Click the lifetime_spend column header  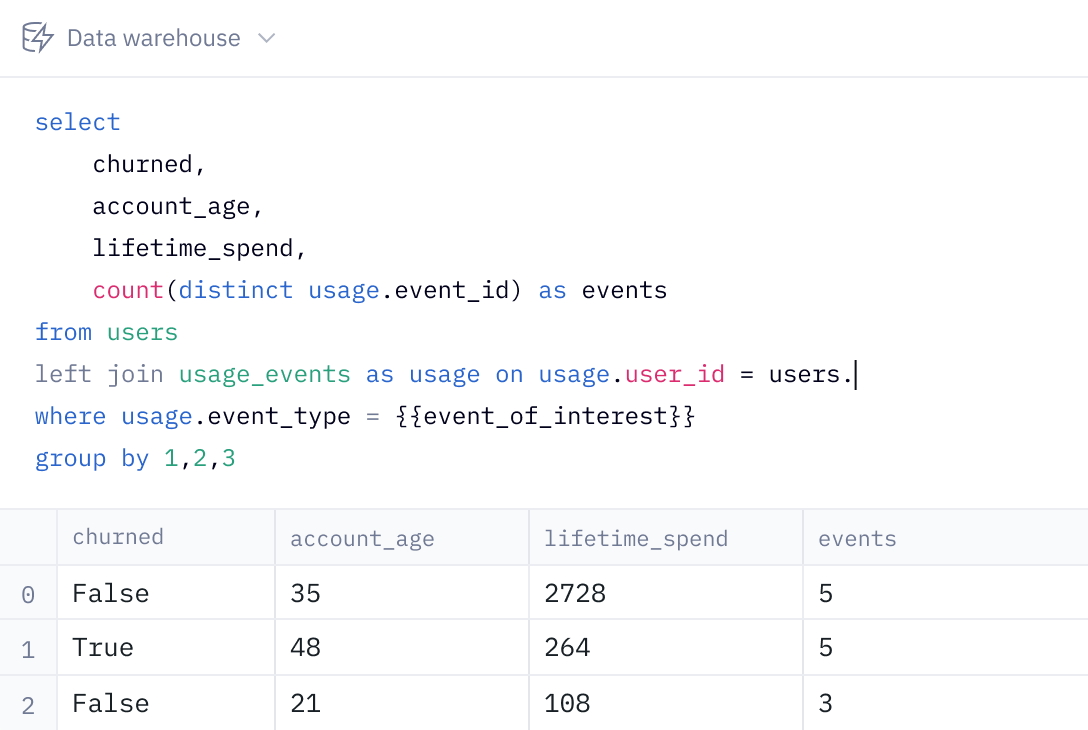click(635, 539)
